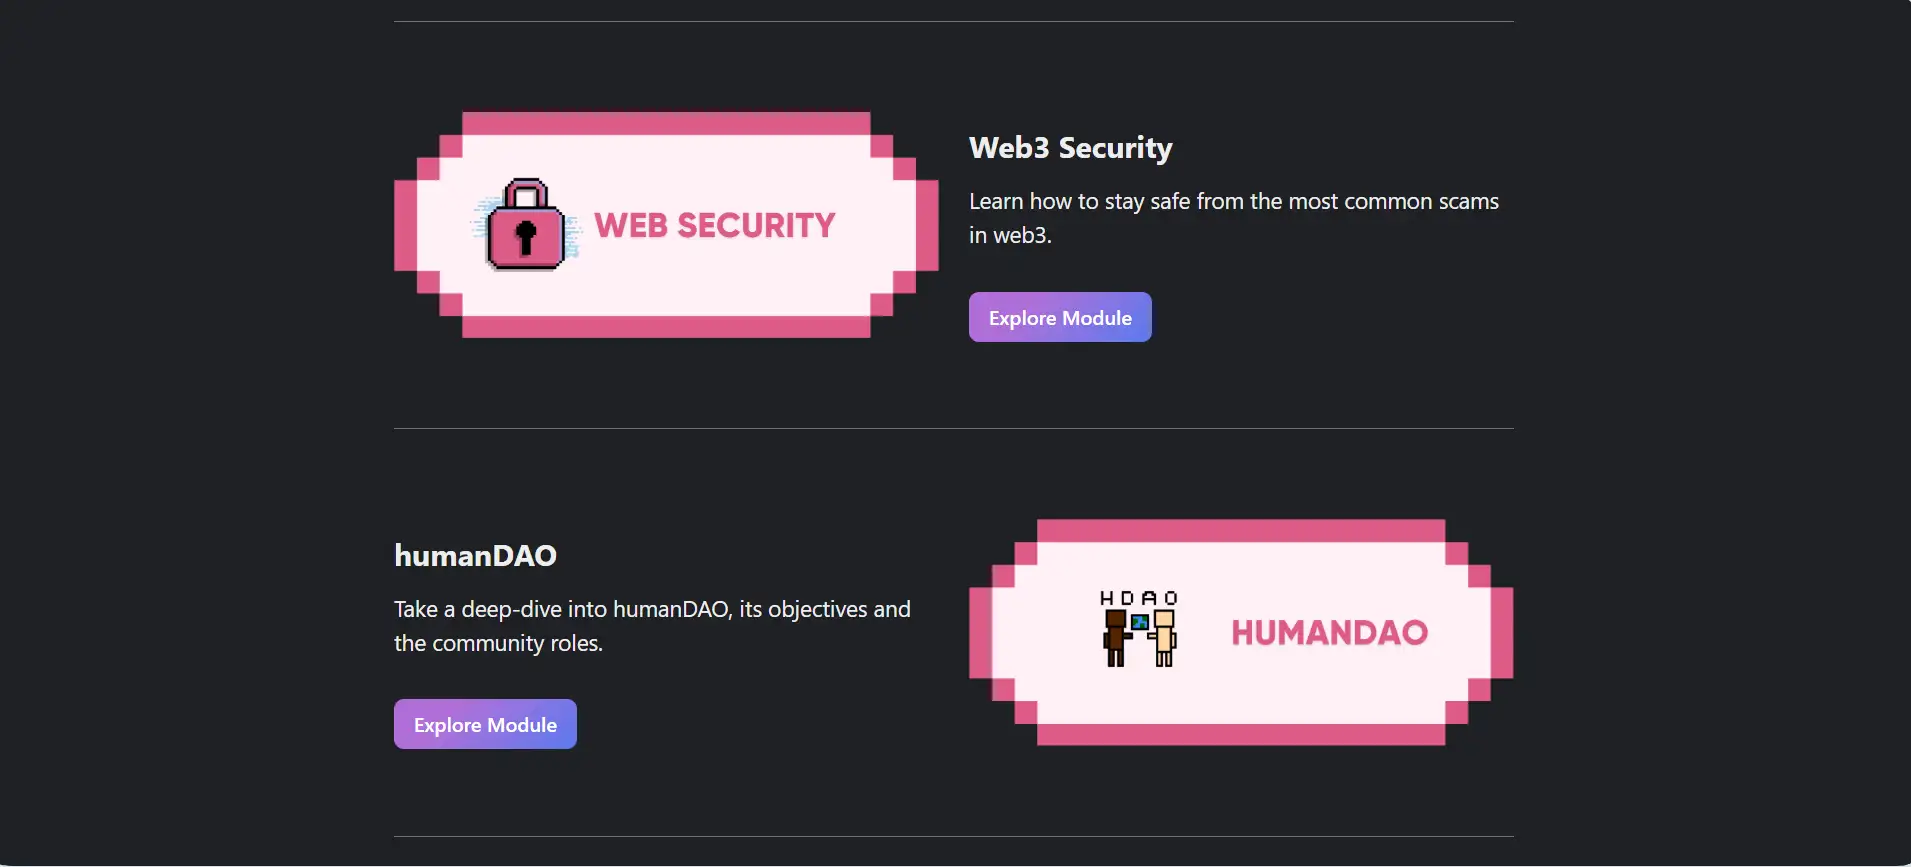Click the blue square between the pixel figures

(x=1139, y=622)
